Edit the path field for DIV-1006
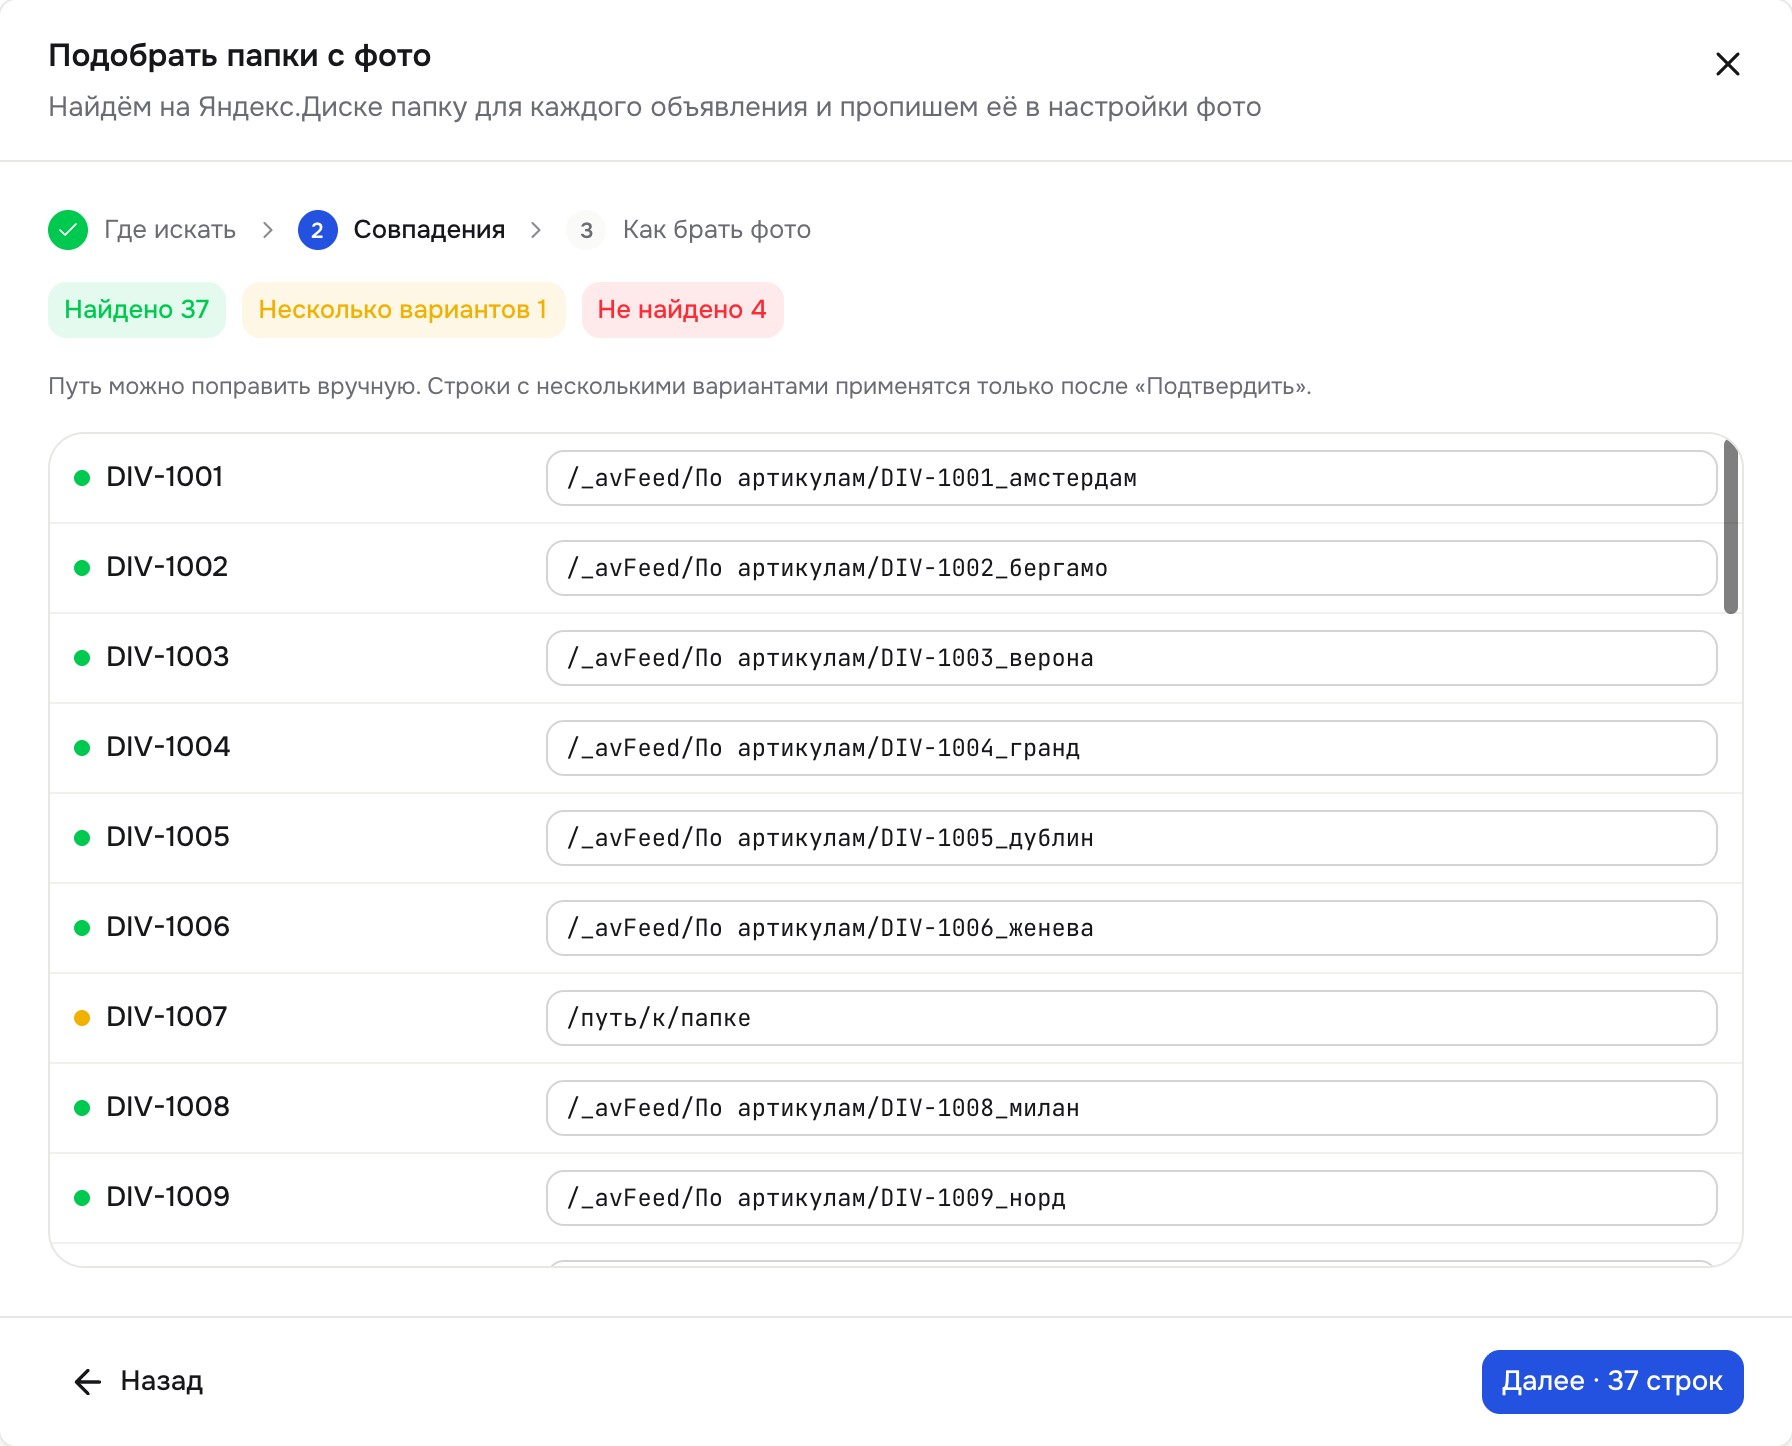The height and width of the screenshot is (1446, 1792). 1131,928
